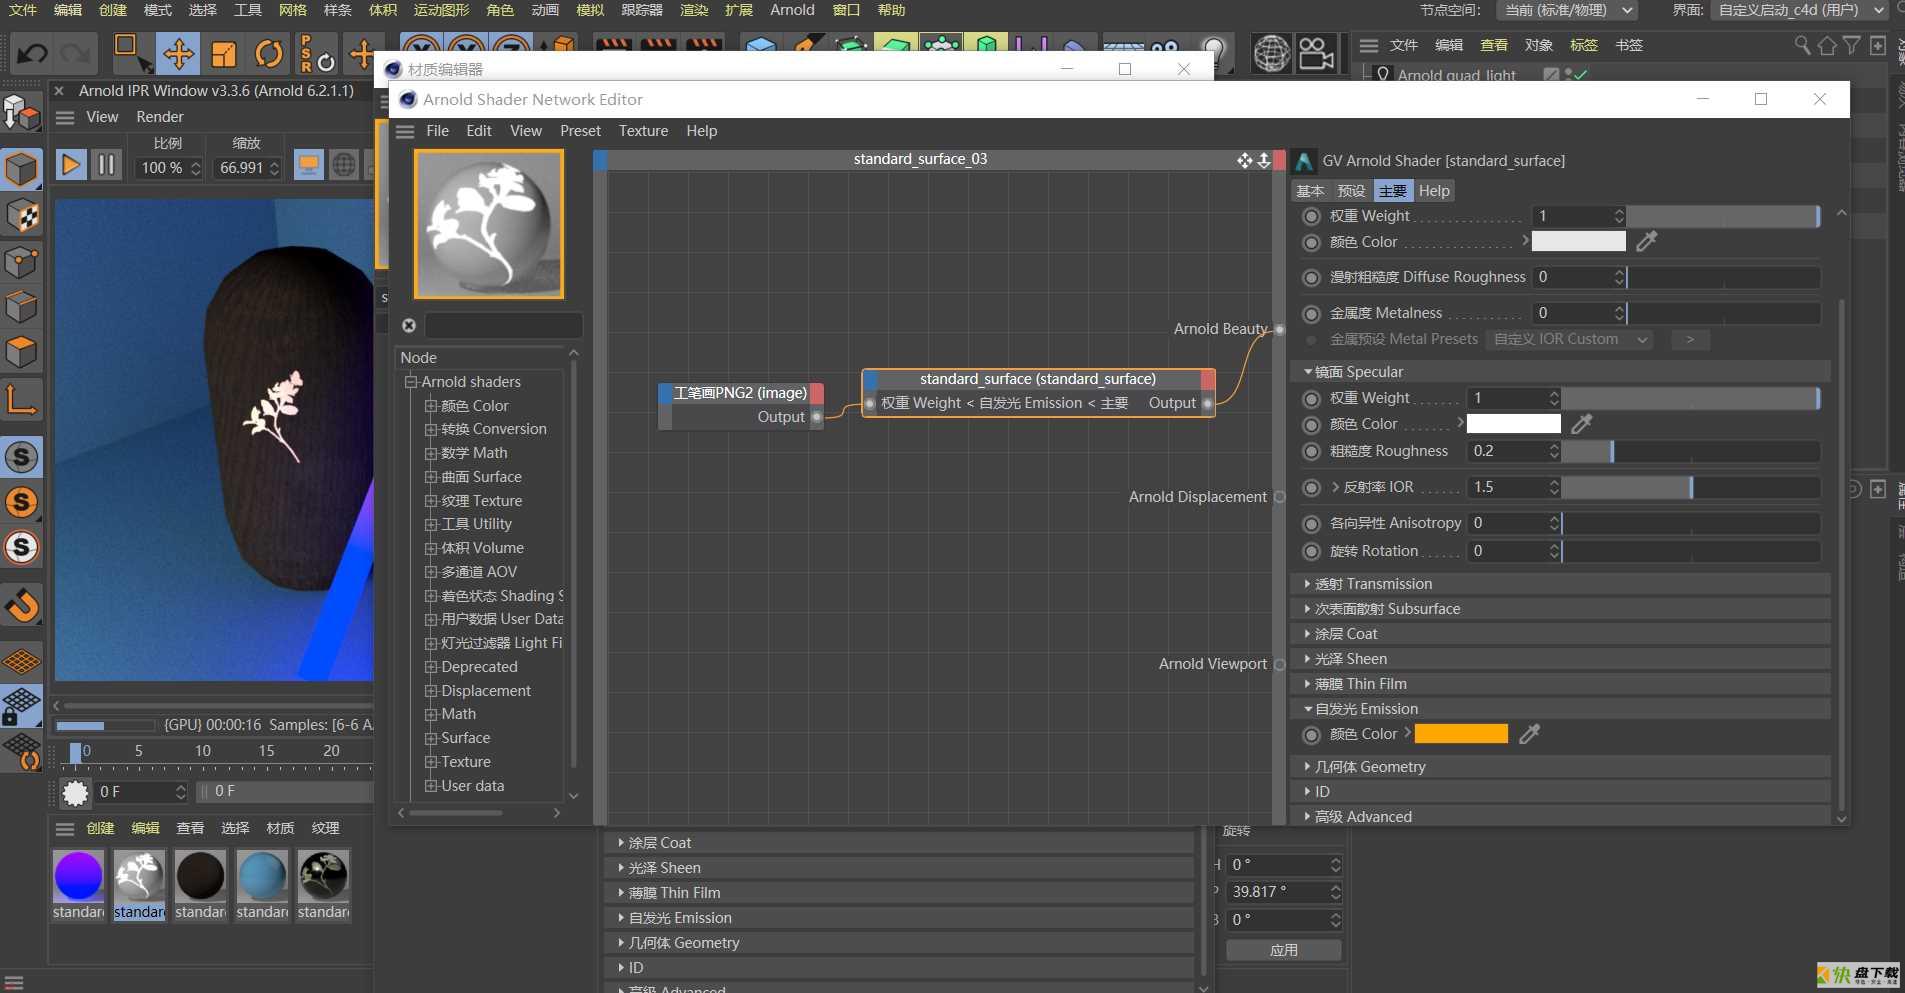
Task: Expand Texture node category in tree
Action: (x=431, y=501)
